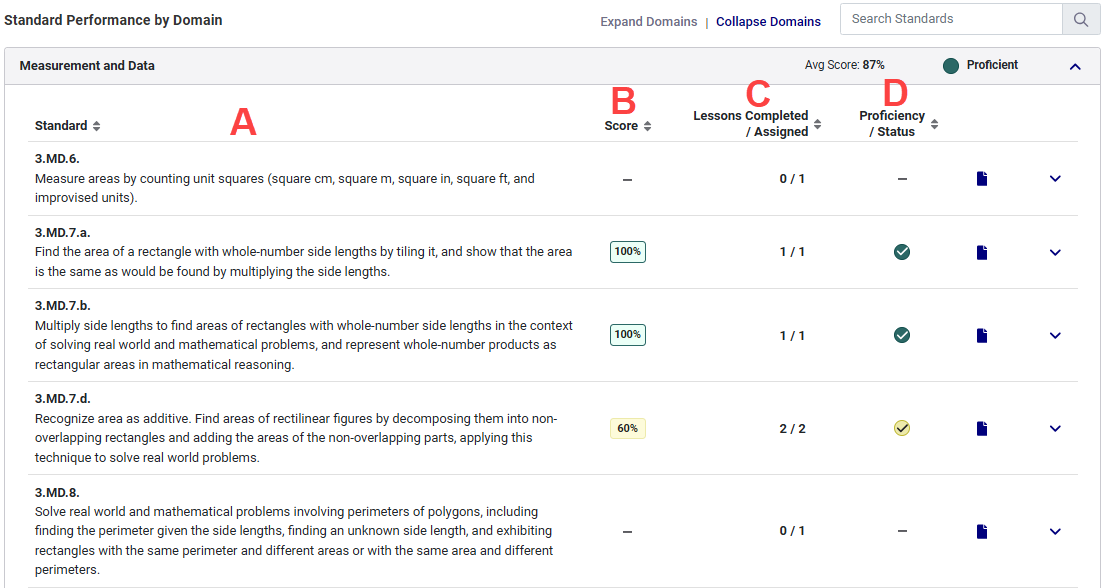Viewport: 1105px width, 588px height.
Task: Click the document icon beside standard 3.MD.7.a
Action: click(981, 252)
